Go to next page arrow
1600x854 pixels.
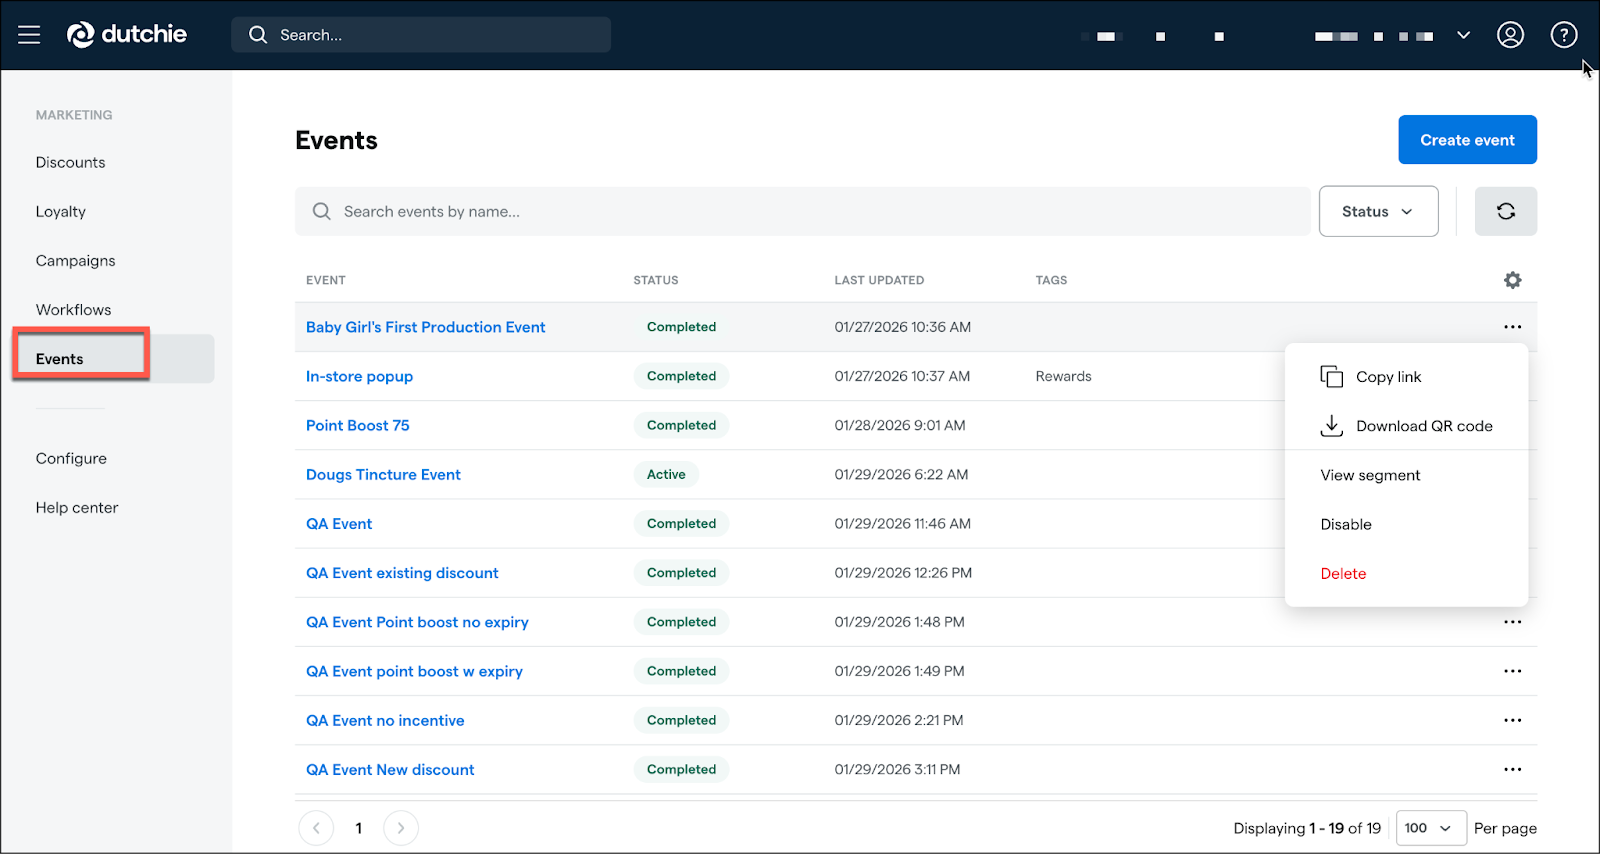pyautogui.click(x=401, y=828)
